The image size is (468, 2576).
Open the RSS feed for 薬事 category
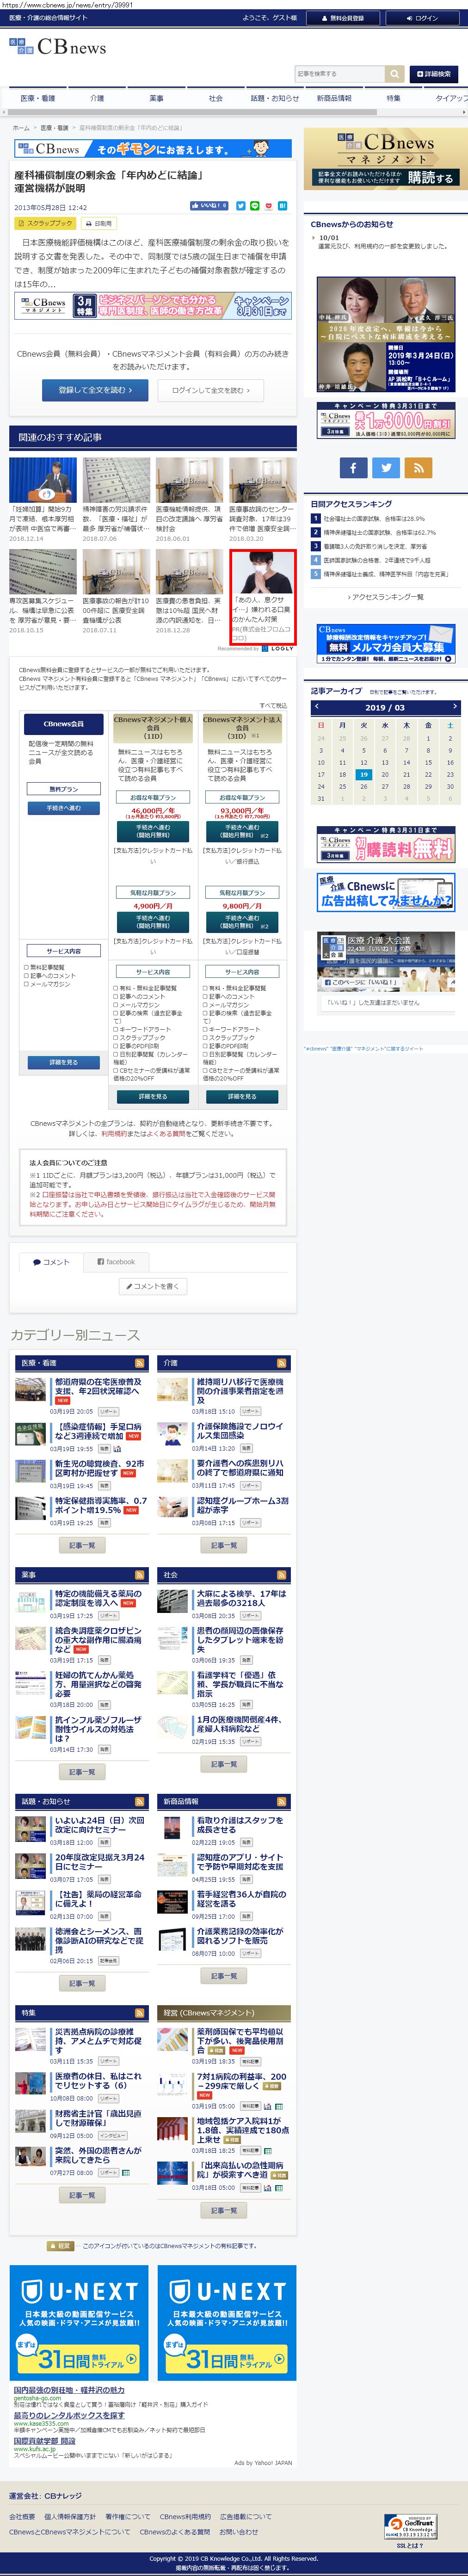pos(139,1575)
